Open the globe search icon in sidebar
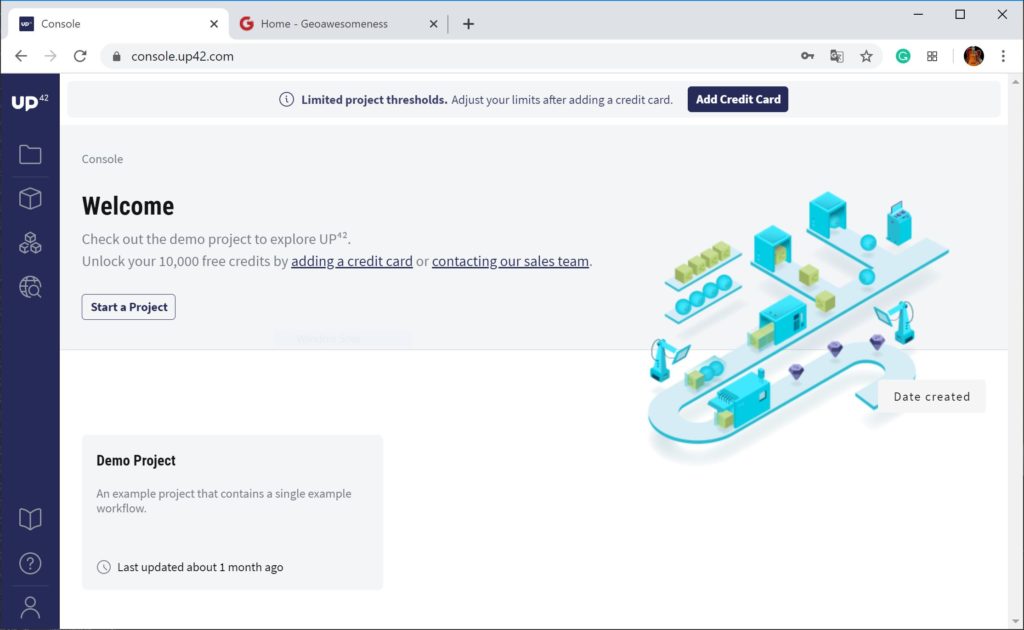Screen dimensions: 1024x630 [30, 287]
